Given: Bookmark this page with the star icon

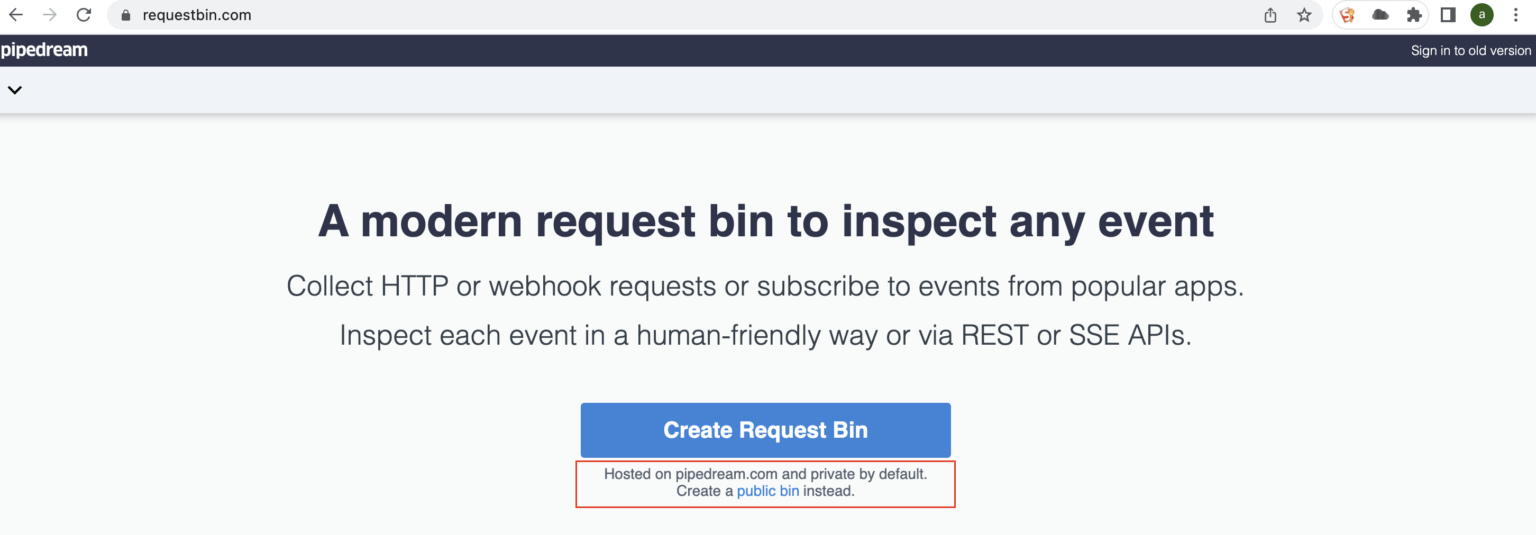Looking at the screenshot, I should (x=1304, y=15).
